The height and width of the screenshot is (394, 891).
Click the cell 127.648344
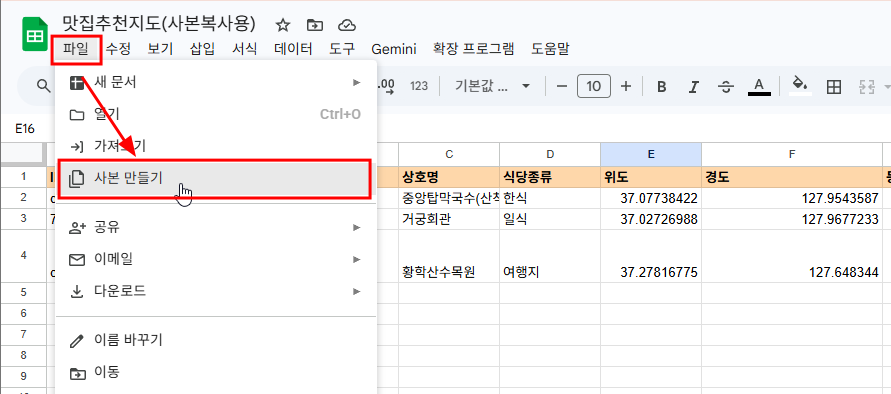tap(792, 256)
